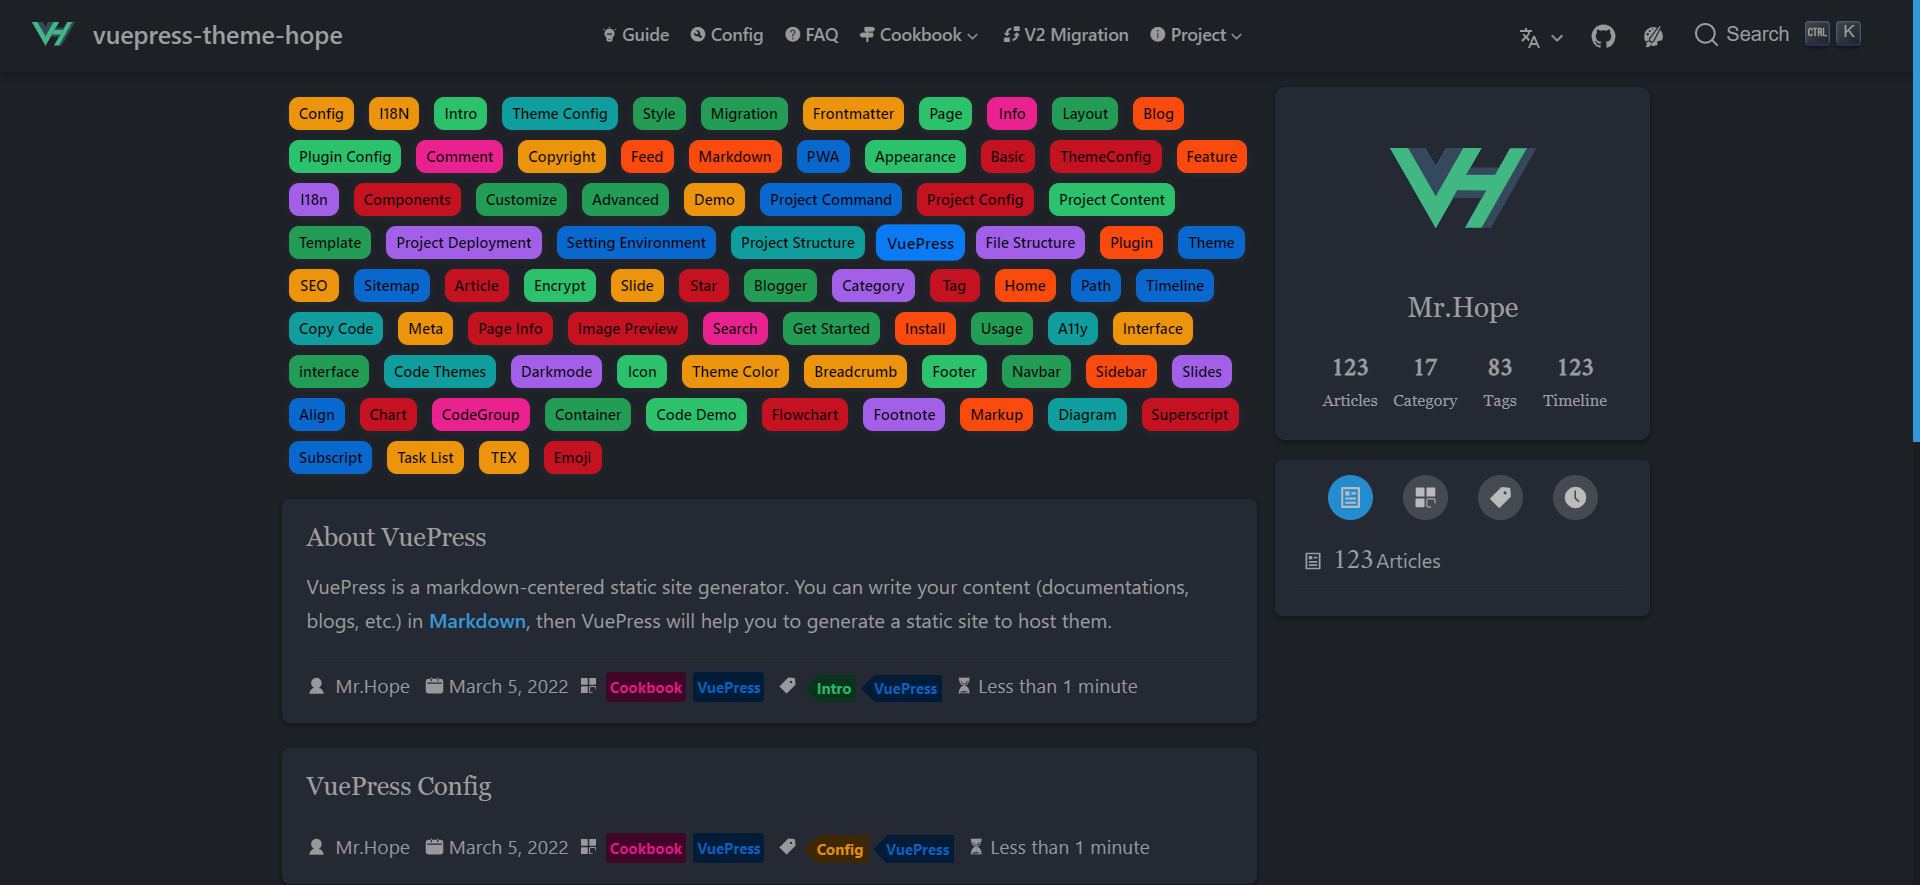Select the Tags icon tab in sidebar

(x=1500, y=497)
